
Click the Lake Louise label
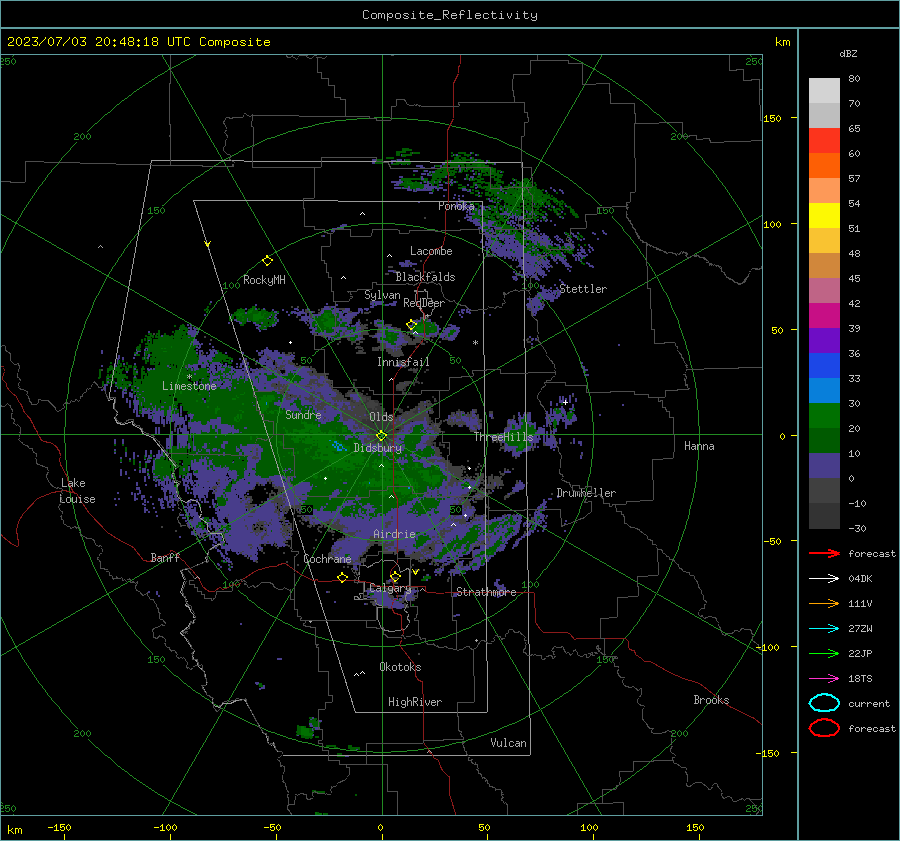pyautogui.click(x=77, y=491)
